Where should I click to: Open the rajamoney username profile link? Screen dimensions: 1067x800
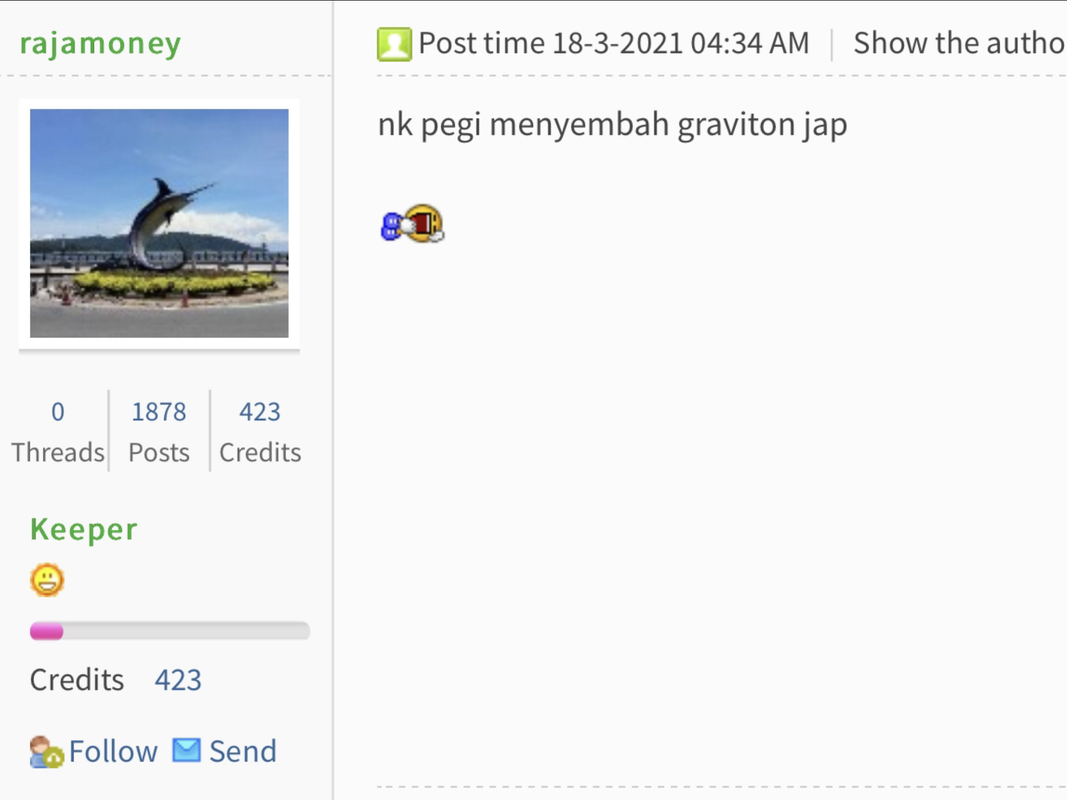(100, 44)
